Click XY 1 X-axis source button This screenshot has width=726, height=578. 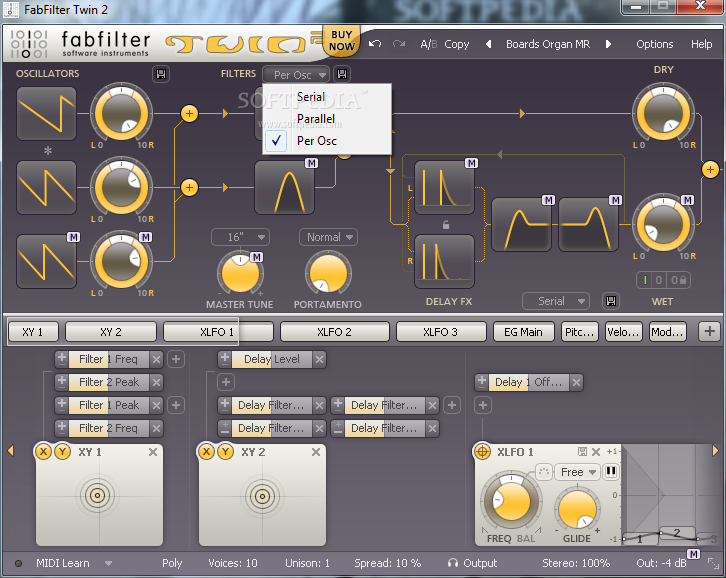[43, 452]
